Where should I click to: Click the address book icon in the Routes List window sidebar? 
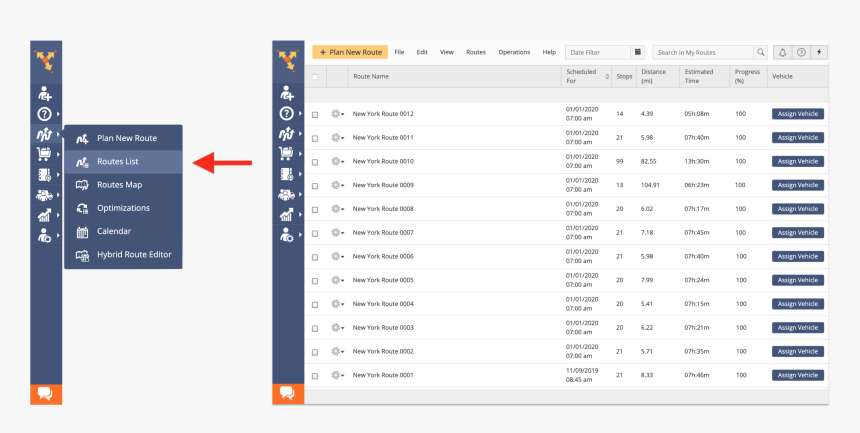coord(286,175)
